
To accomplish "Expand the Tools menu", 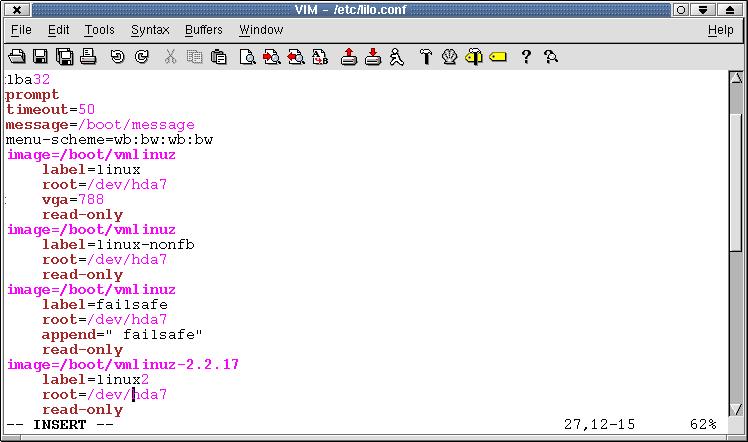I will click(x=99, y=30).
